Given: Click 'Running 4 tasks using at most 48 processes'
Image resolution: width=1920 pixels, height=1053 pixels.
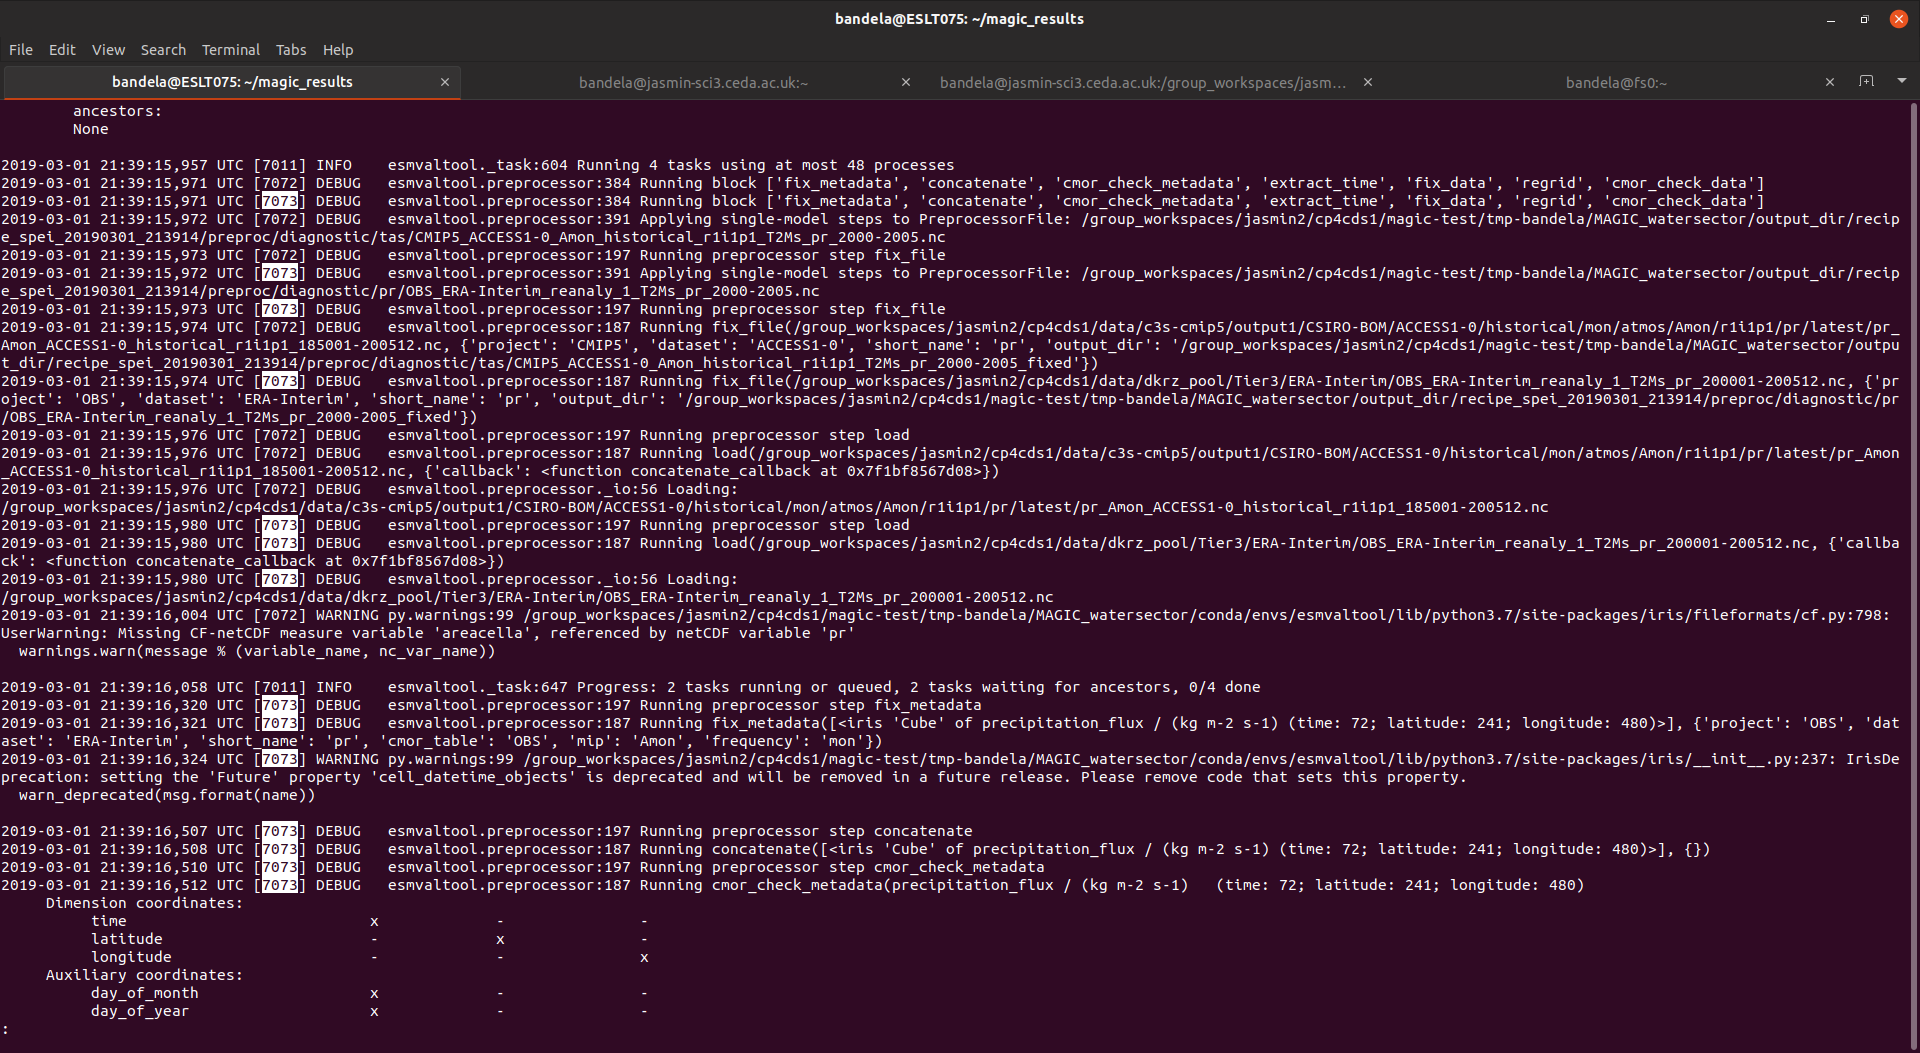Looking at the screenshot, I should (x=765, y=165).
